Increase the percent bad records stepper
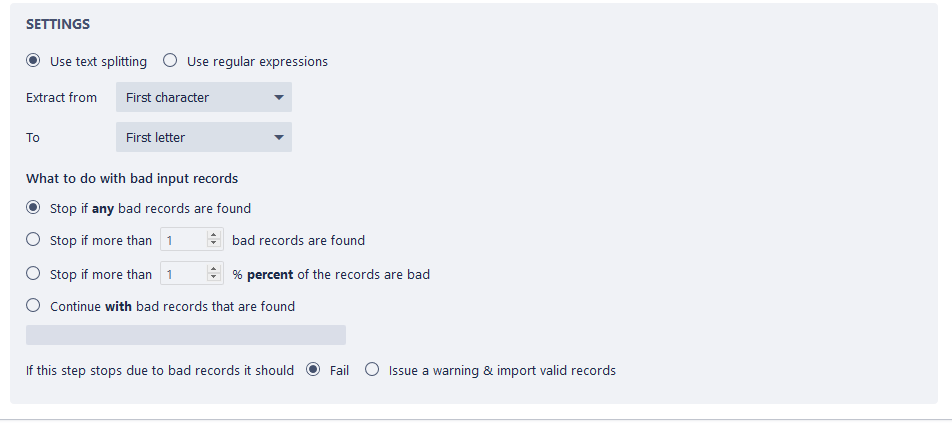 click(213, 269)
